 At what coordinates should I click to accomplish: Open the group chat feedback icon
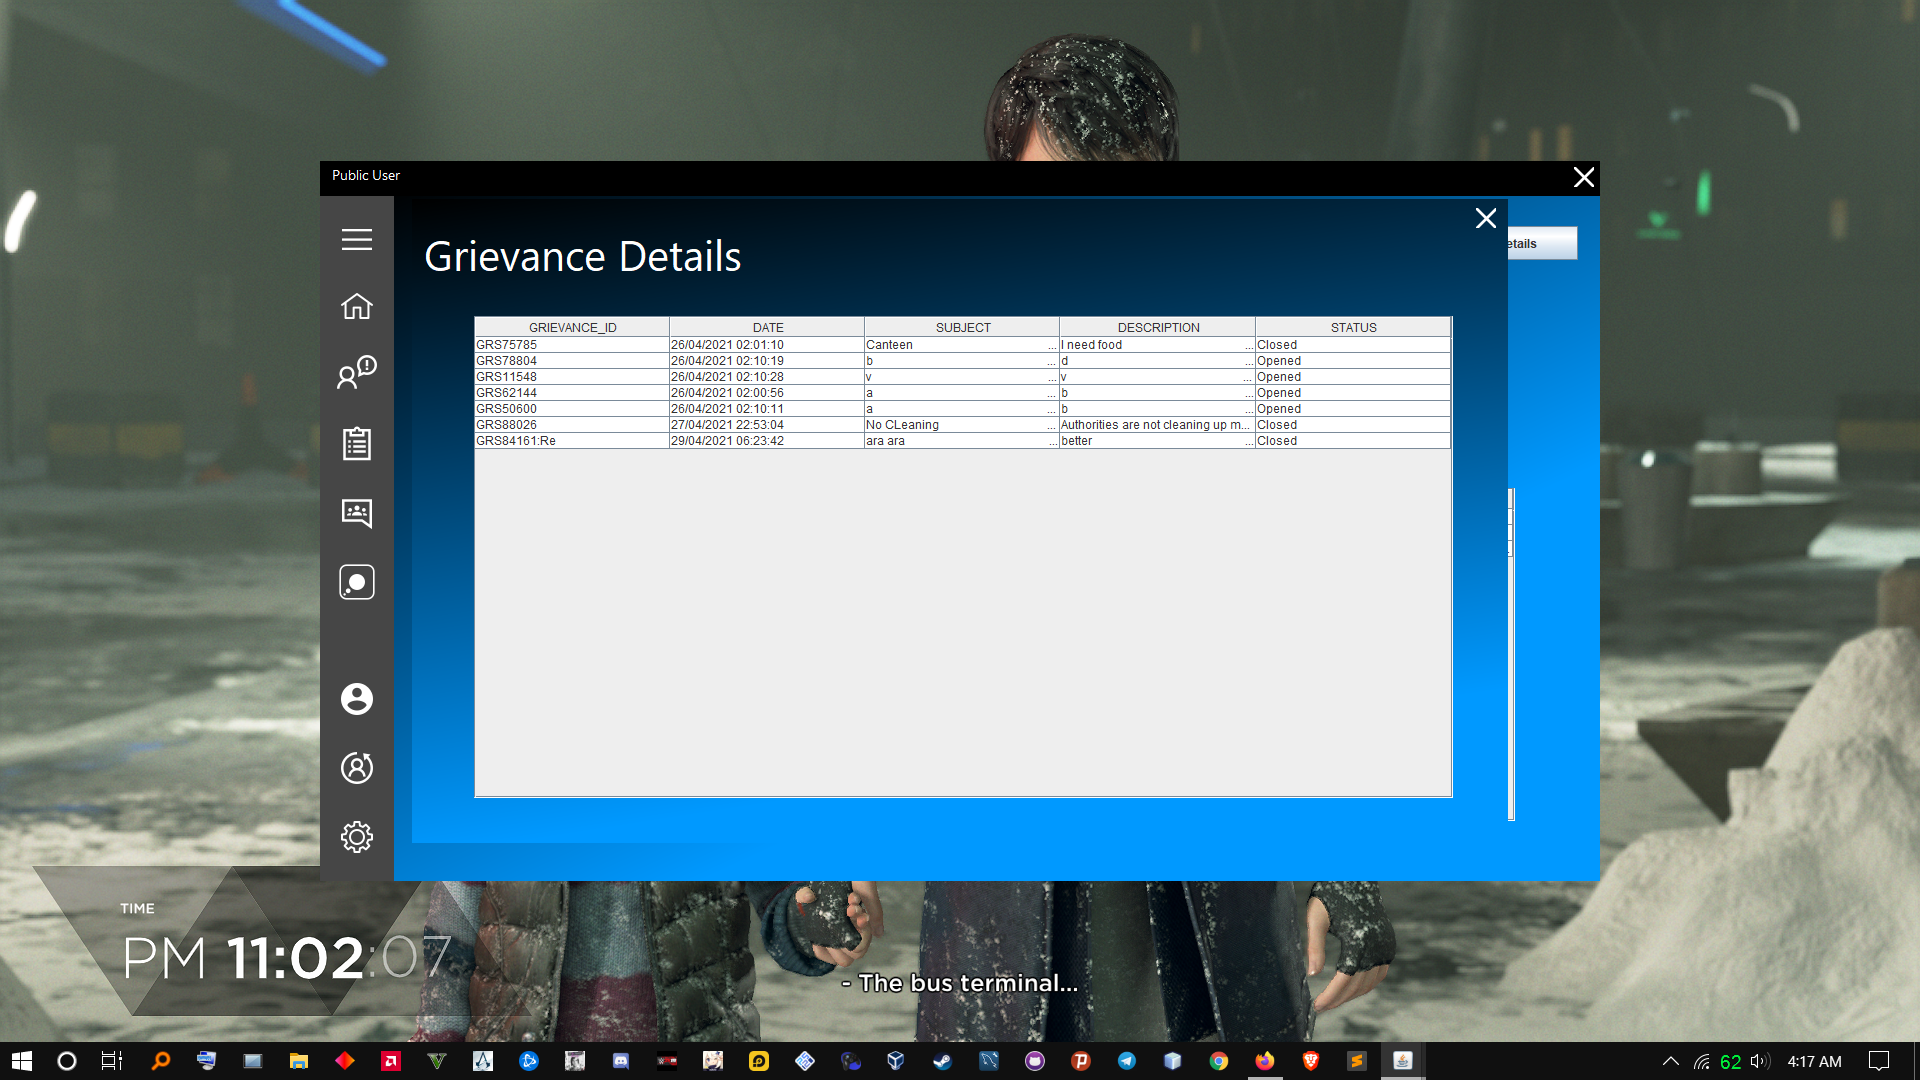point(356,513)
